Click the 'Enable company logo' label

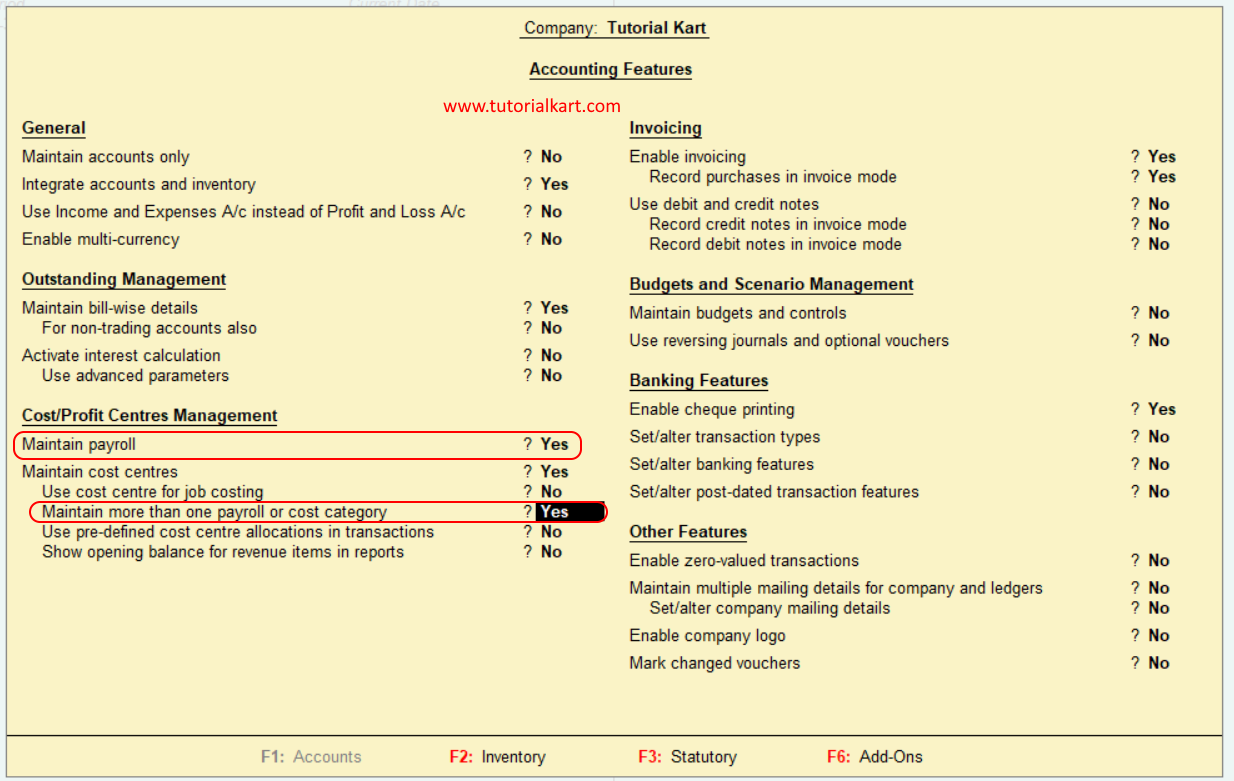point(707,636)
